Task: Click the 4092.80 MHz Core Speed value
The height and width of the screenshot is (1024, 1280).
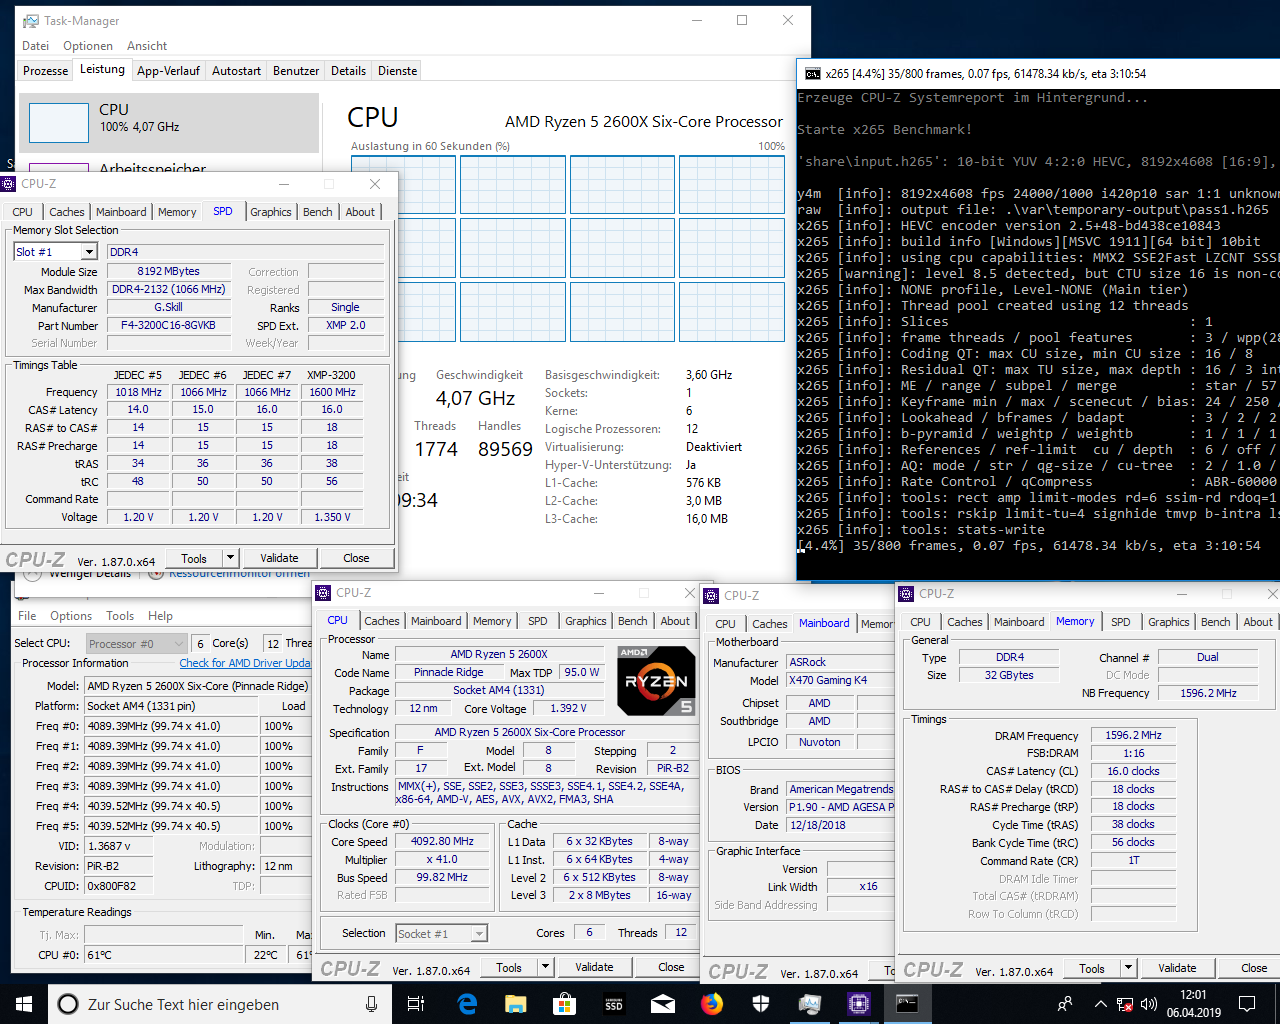Action: [442, 842]
